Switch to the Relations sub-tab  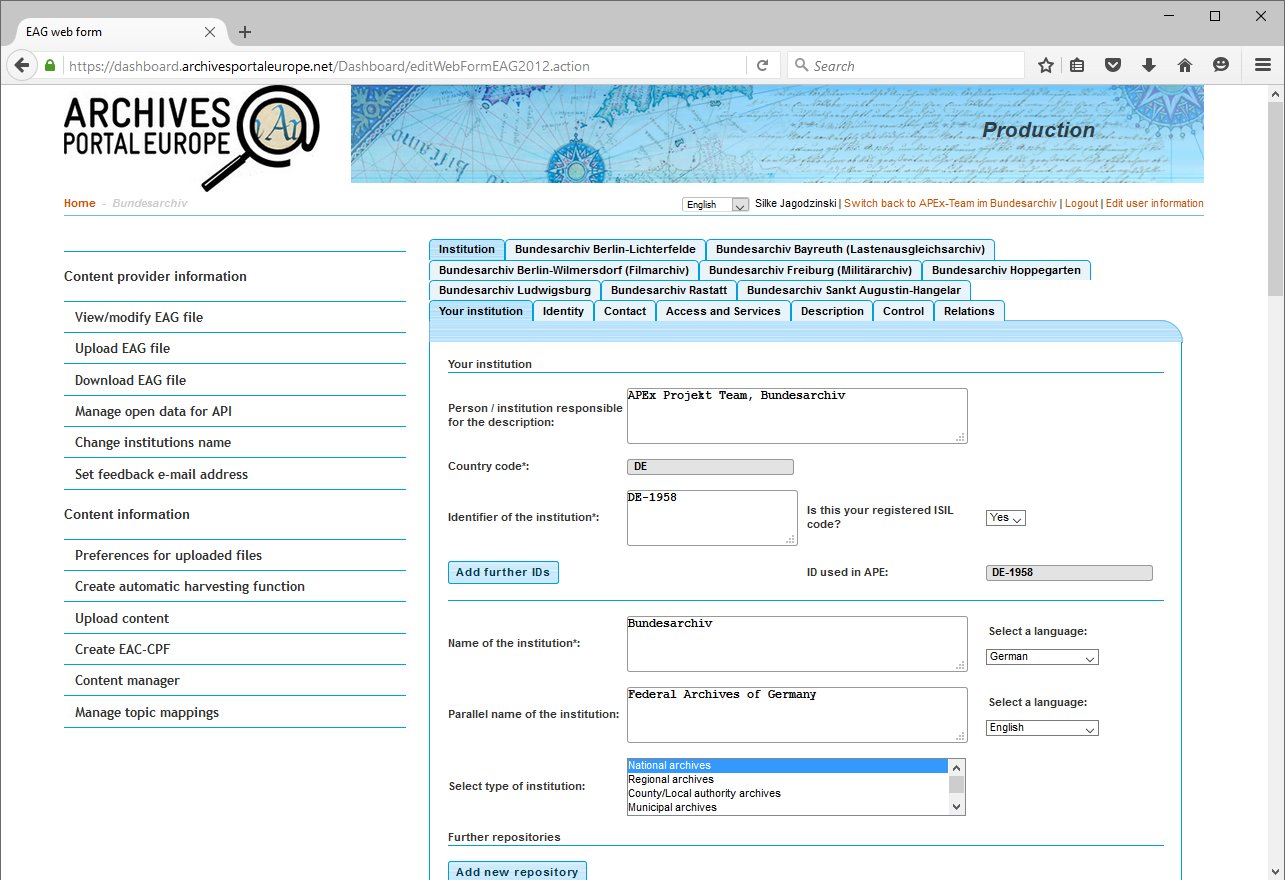(x=969, y=312)
